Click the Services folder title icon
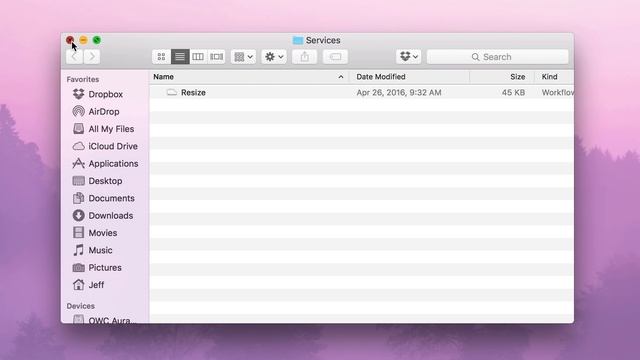 click(298, 40)
